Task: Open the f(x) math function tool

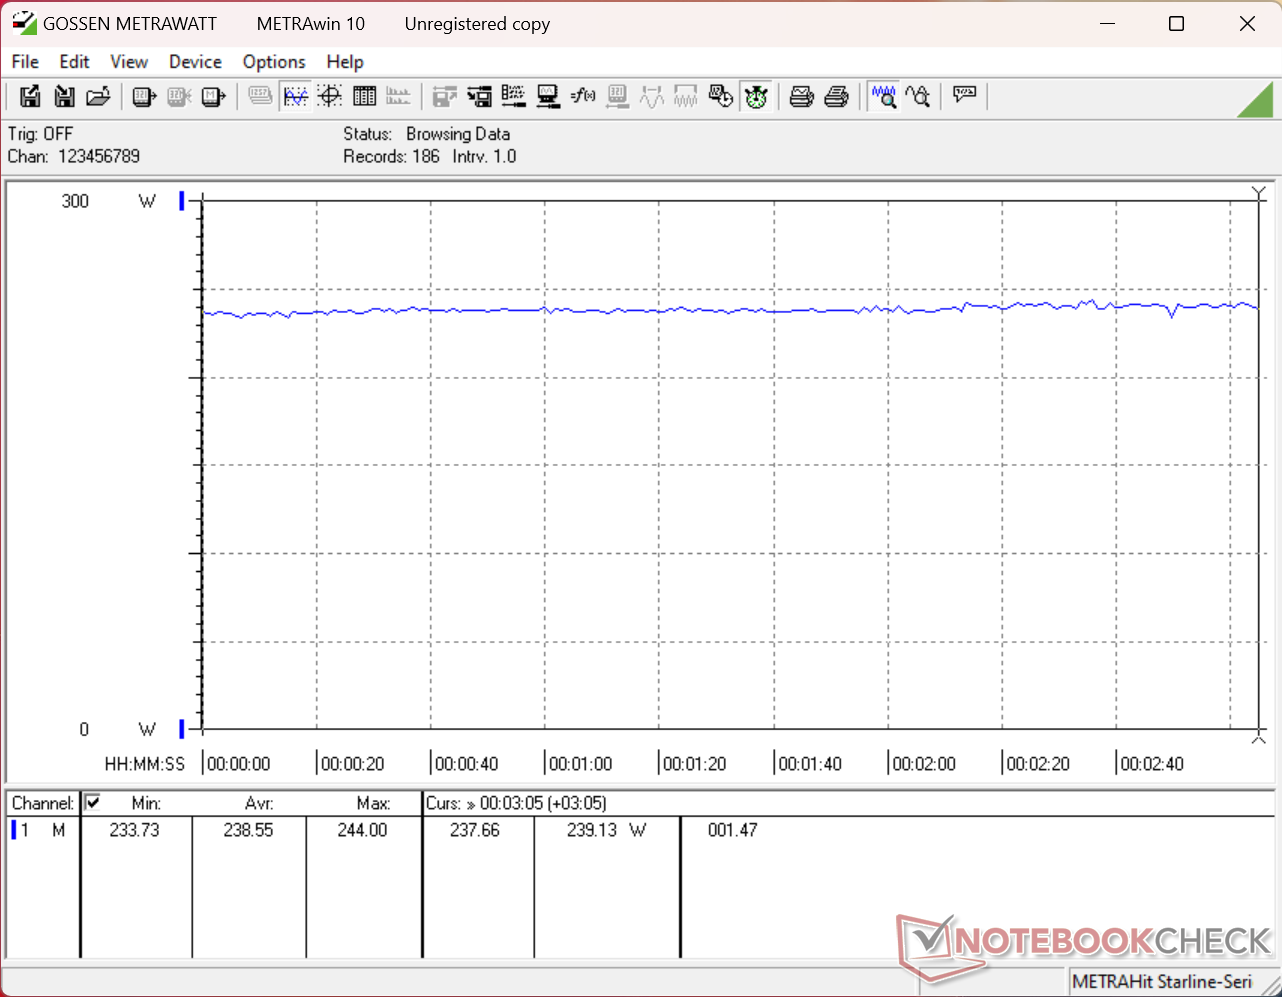Action: tap(583, 96)
